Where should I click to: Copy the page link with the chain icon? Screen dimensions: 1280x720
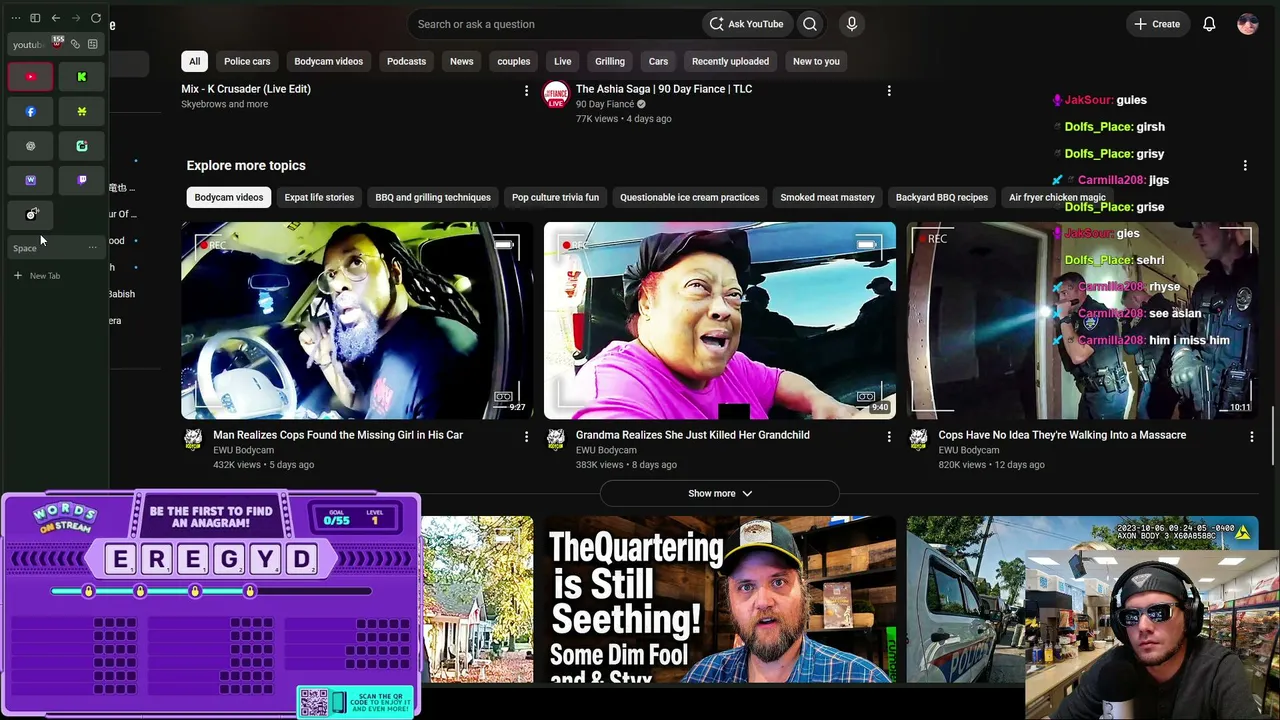75,44
